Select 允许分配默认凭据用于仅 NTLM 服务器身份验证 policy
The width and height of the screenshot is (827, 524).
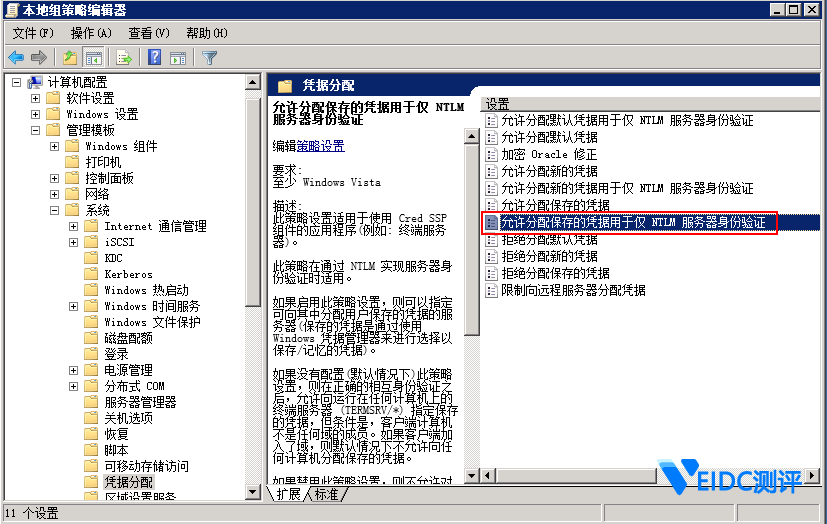click(x=627, y=121)
